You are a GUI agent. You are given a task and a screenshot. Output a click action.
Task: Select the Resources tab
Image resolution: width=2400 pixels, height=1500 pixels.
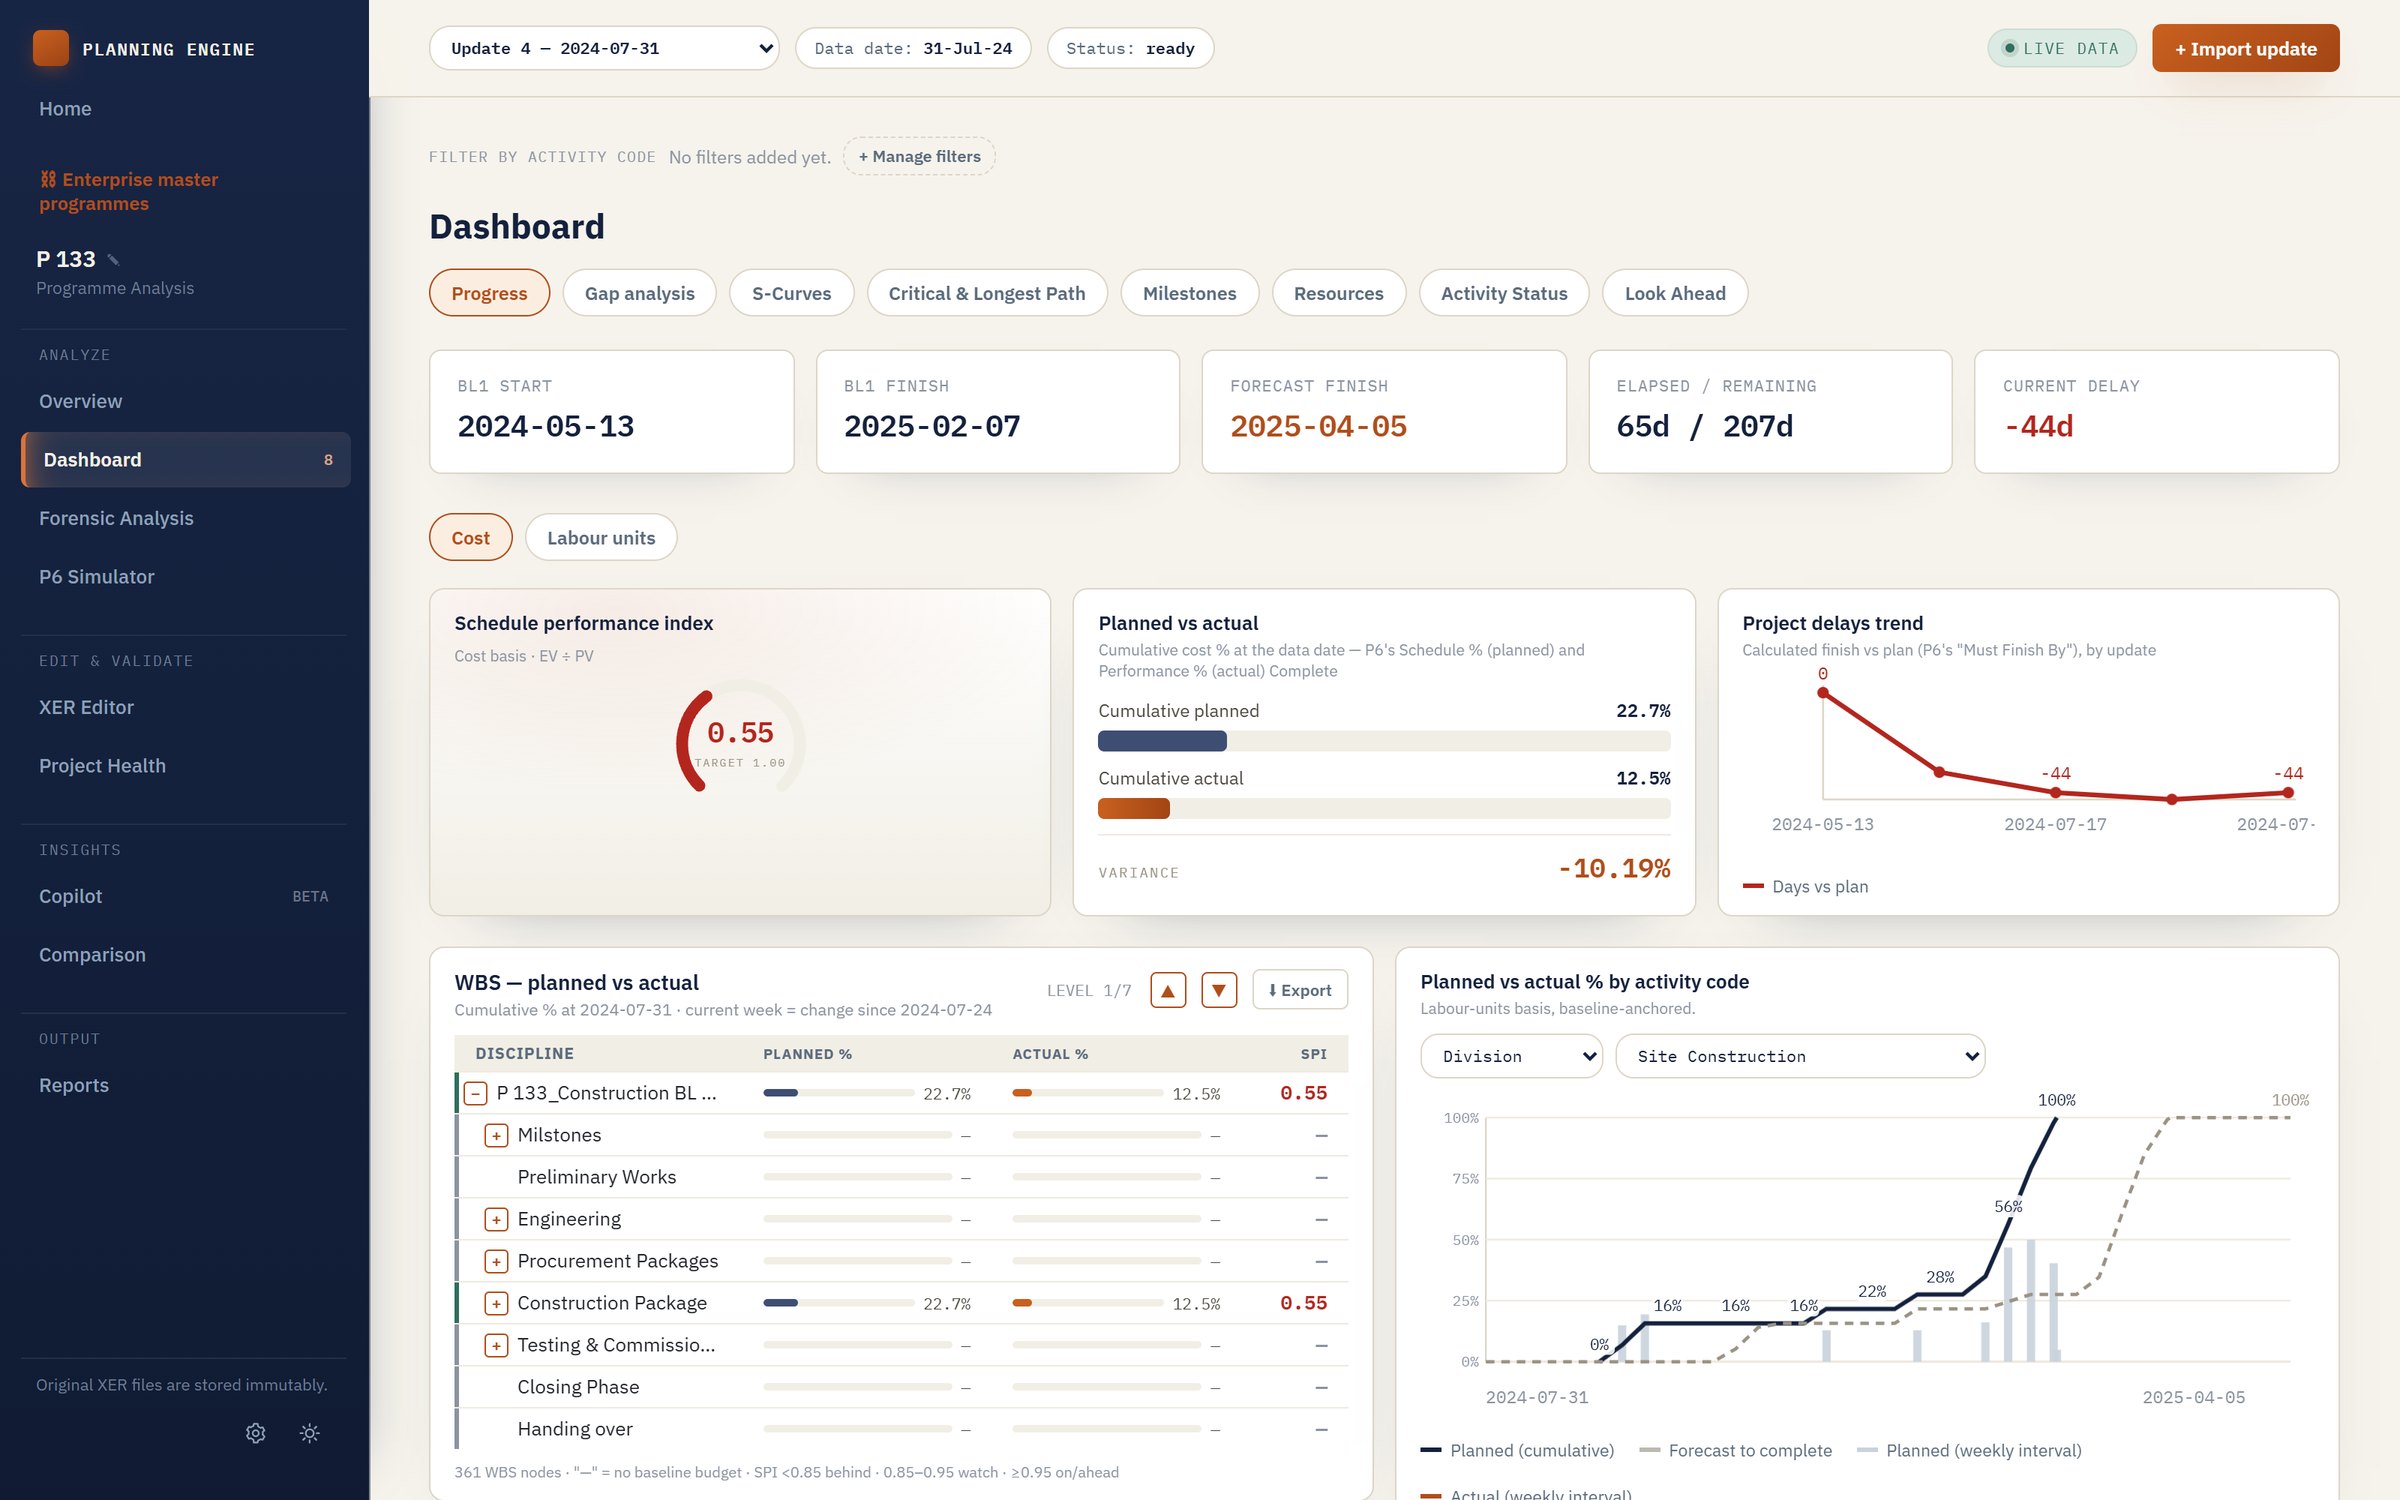1338,293
